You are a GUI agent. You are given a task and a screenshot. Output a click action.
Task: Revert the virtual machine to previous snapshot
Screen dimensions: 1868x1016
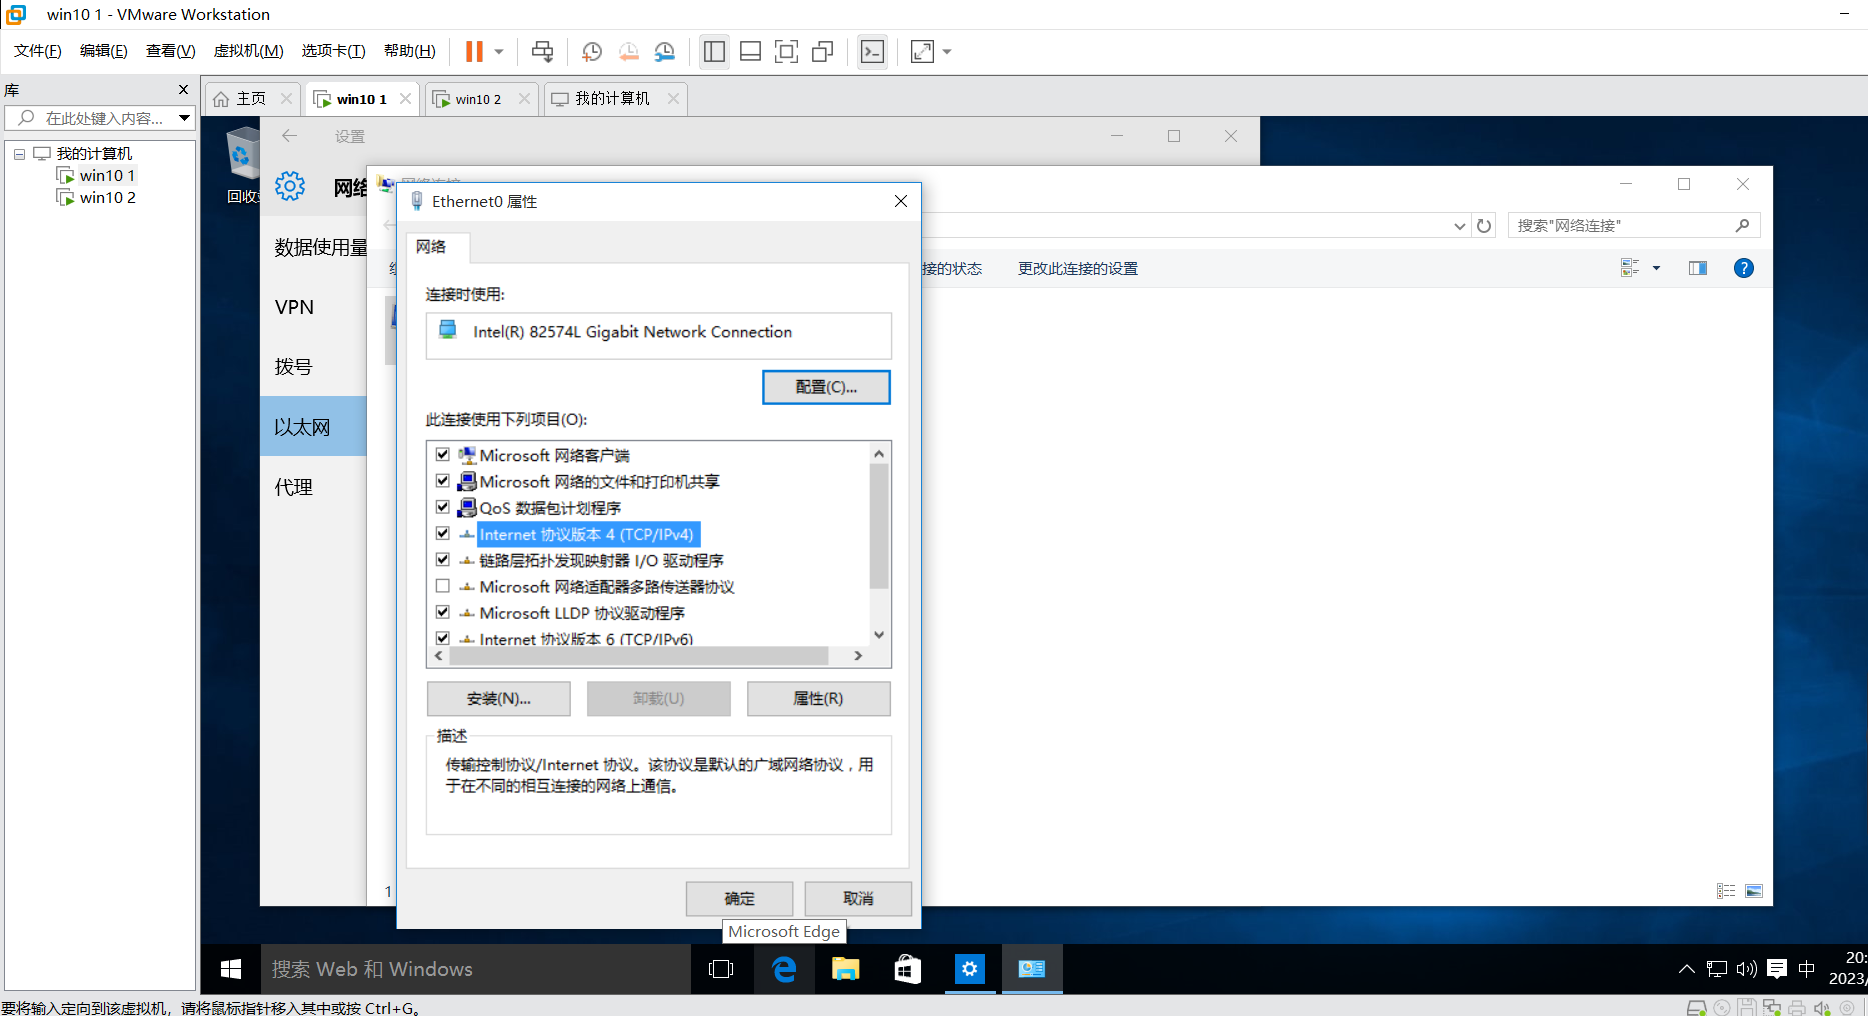click(629, 51)
